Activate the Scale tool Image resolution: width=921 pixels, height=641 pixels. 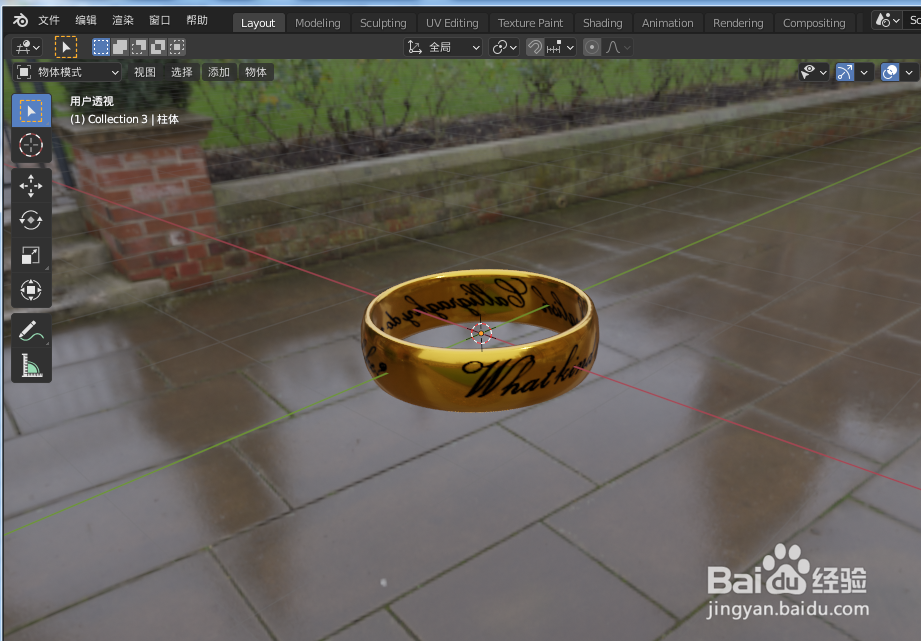pyautogui.click(x=31, y=256)
